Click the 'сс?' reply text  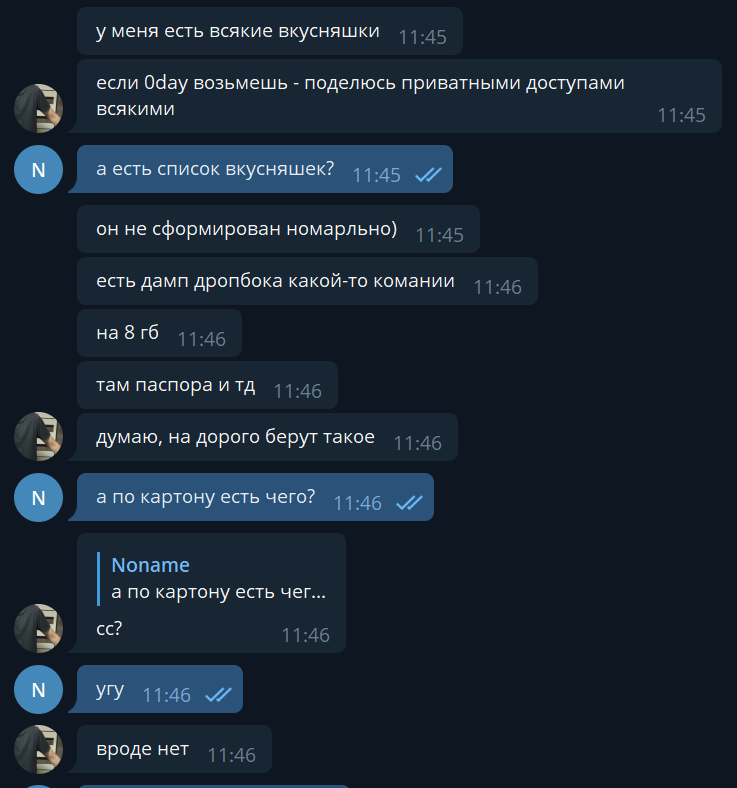pos(109,629)
